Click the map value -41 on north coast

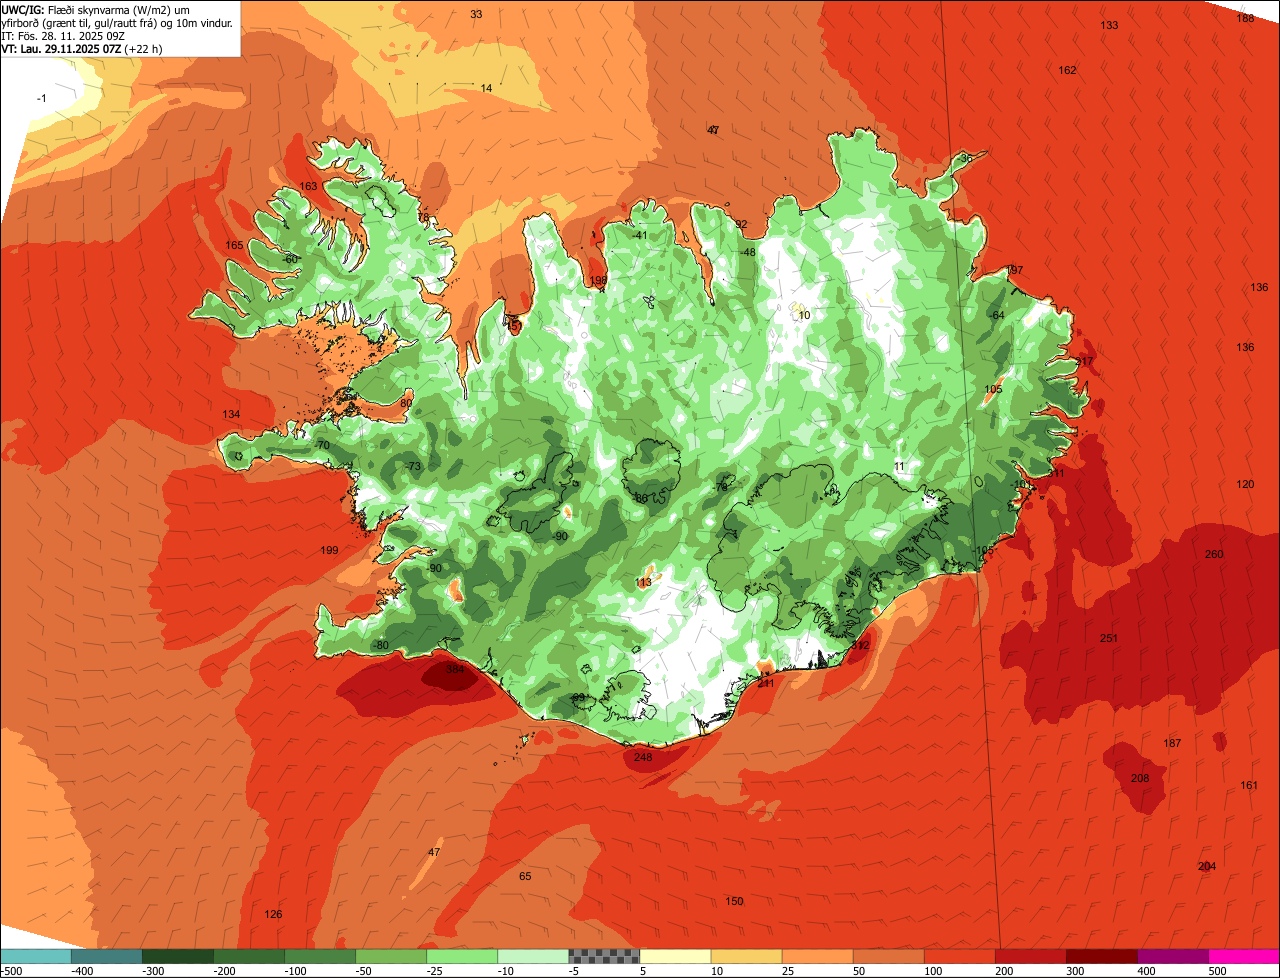640,235
